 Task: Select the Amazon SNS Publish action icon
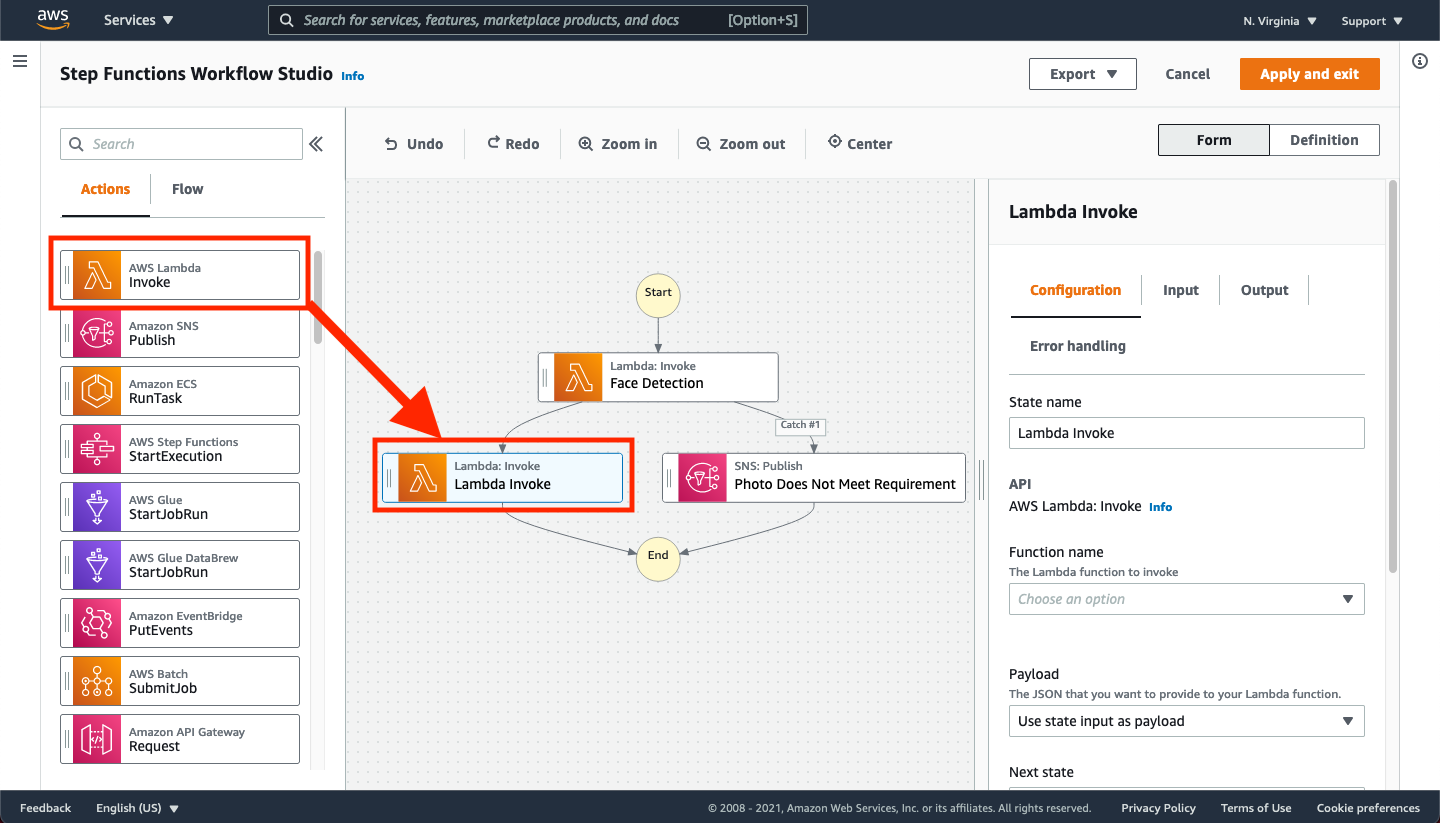click(x=97, y=333)
